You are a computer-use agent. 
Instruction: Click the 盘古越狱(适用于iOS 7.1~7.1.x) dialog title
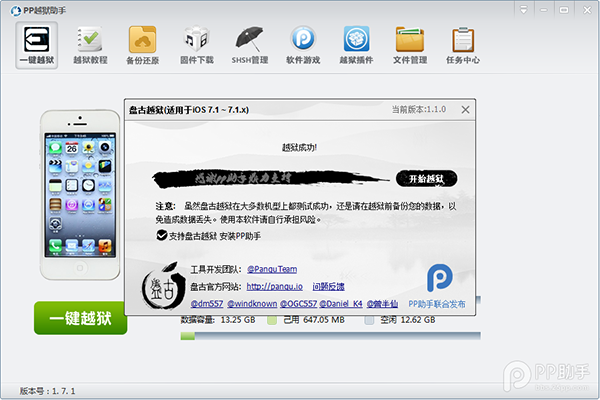(189, 110)
